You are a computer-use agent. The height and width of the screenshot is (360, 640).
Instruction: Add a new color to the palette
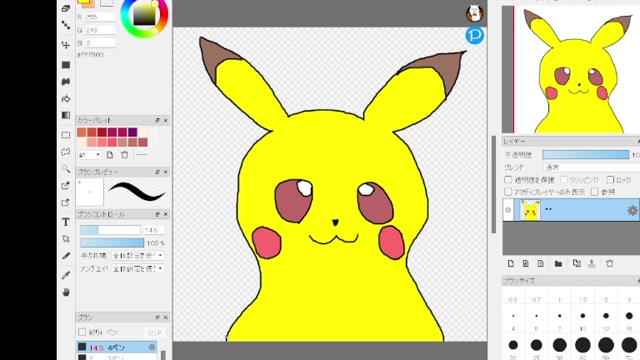[x=110, y=155]
